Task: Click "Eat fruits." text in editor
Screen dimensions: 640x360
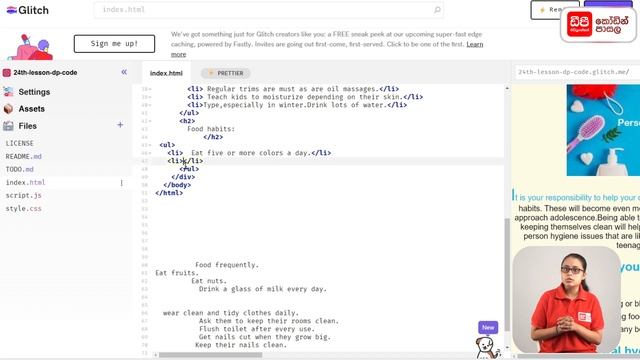Action: (177, 273)
